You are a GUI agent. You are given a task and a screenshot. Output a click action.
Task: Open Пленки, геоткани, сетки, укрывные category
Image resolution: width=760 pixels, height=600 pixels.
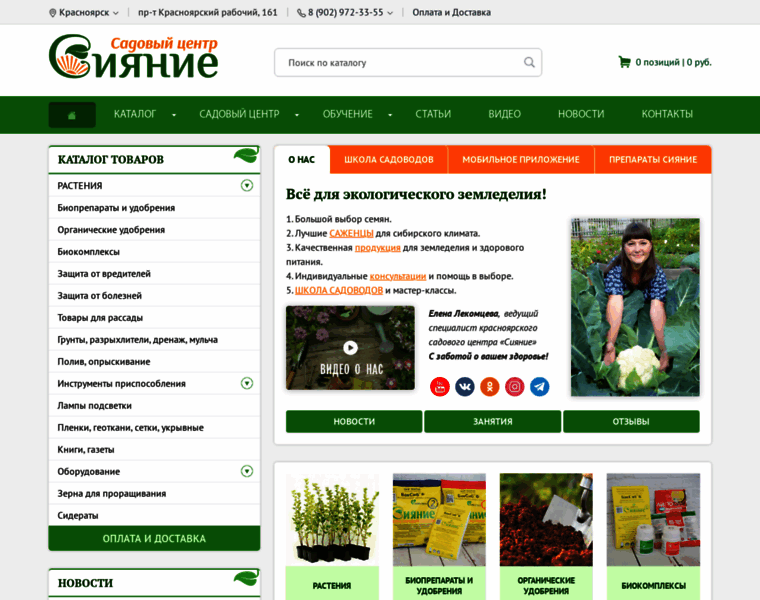(x=154, y=427)
